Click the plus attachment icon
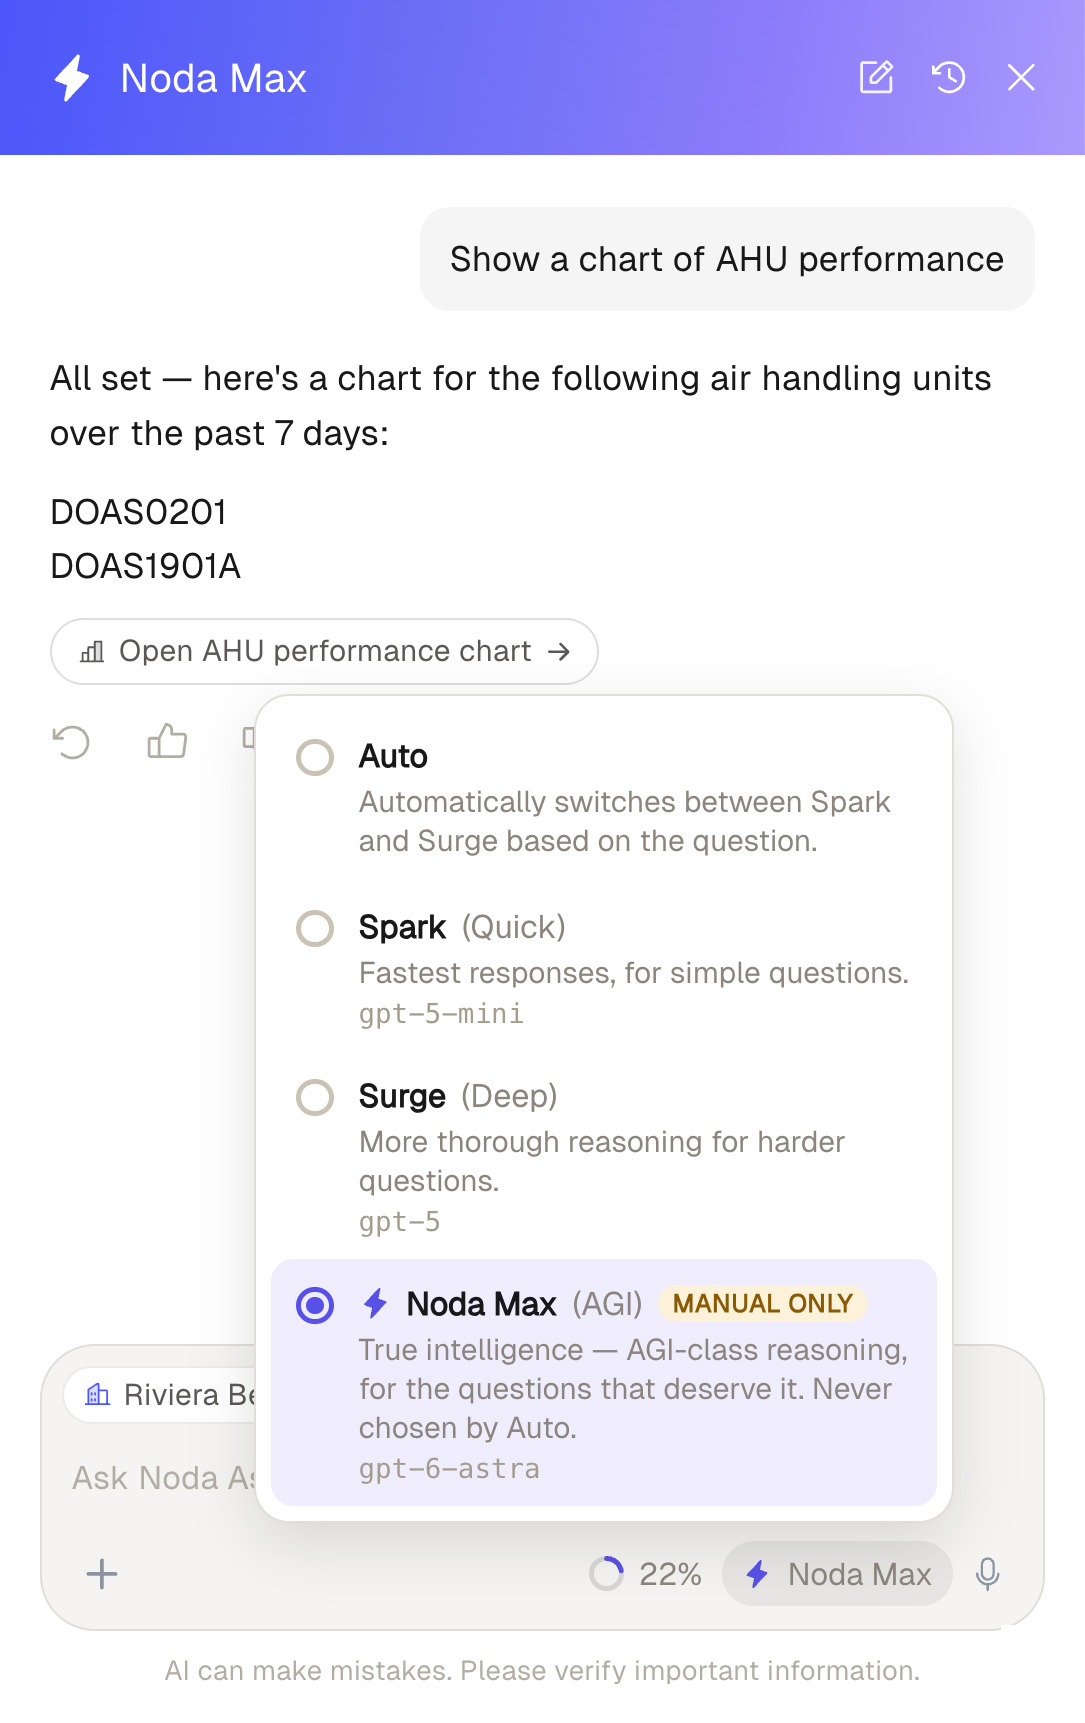The image size is (1085, 1723). click(x=102, y=1574)
